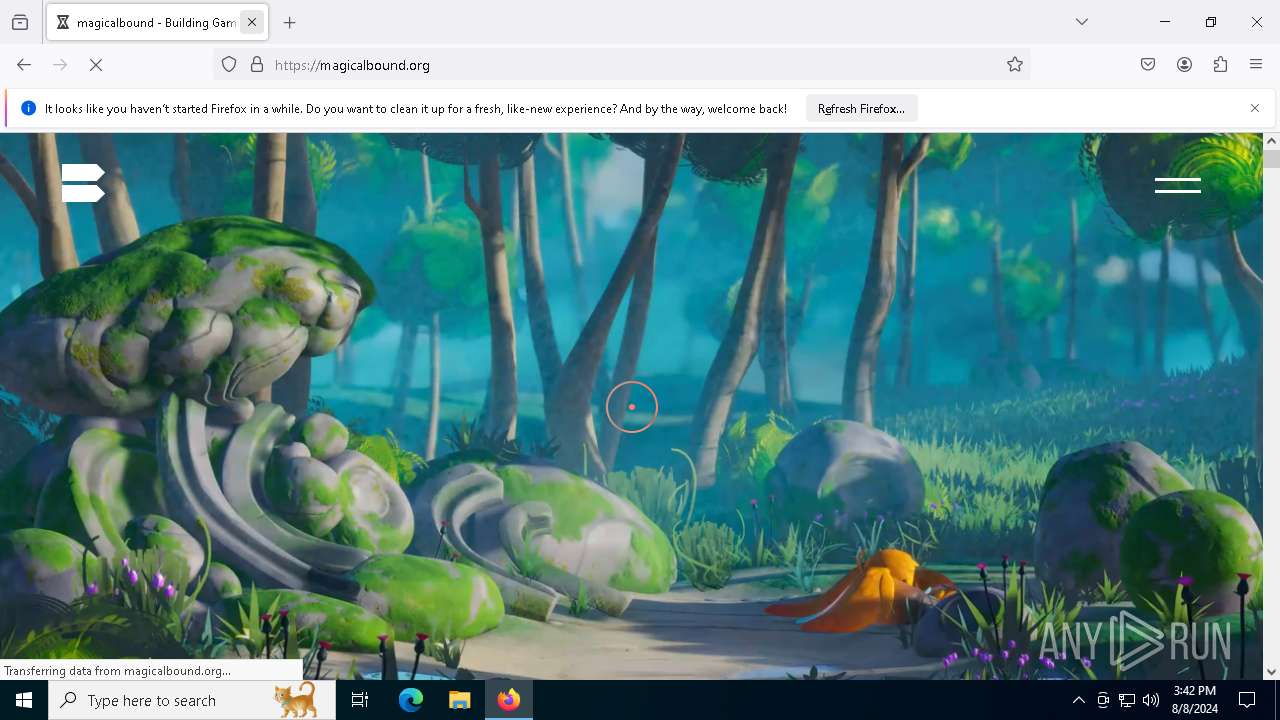Close the magicalbound tab
The image size is (1280, 720).
click(x=252, y=22)
